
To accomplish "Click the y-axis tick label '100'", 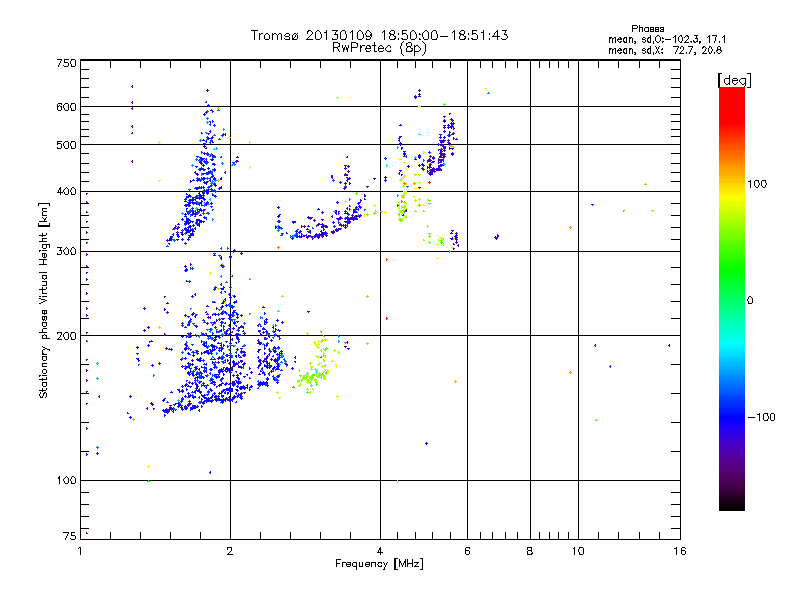I will point(66,481).
